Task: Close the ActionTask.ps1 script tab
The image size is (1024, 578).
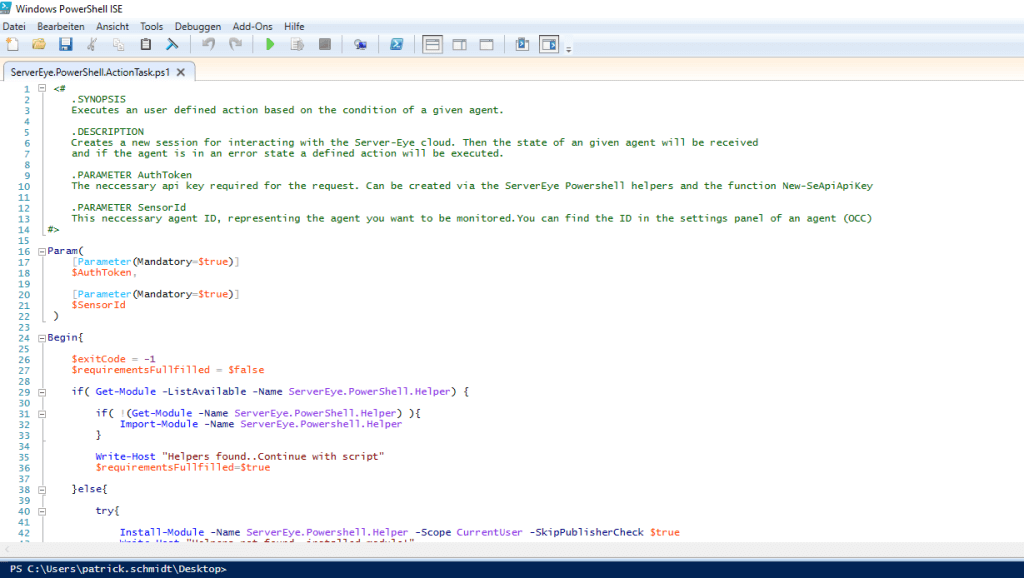Action: (x=181, y=72)
